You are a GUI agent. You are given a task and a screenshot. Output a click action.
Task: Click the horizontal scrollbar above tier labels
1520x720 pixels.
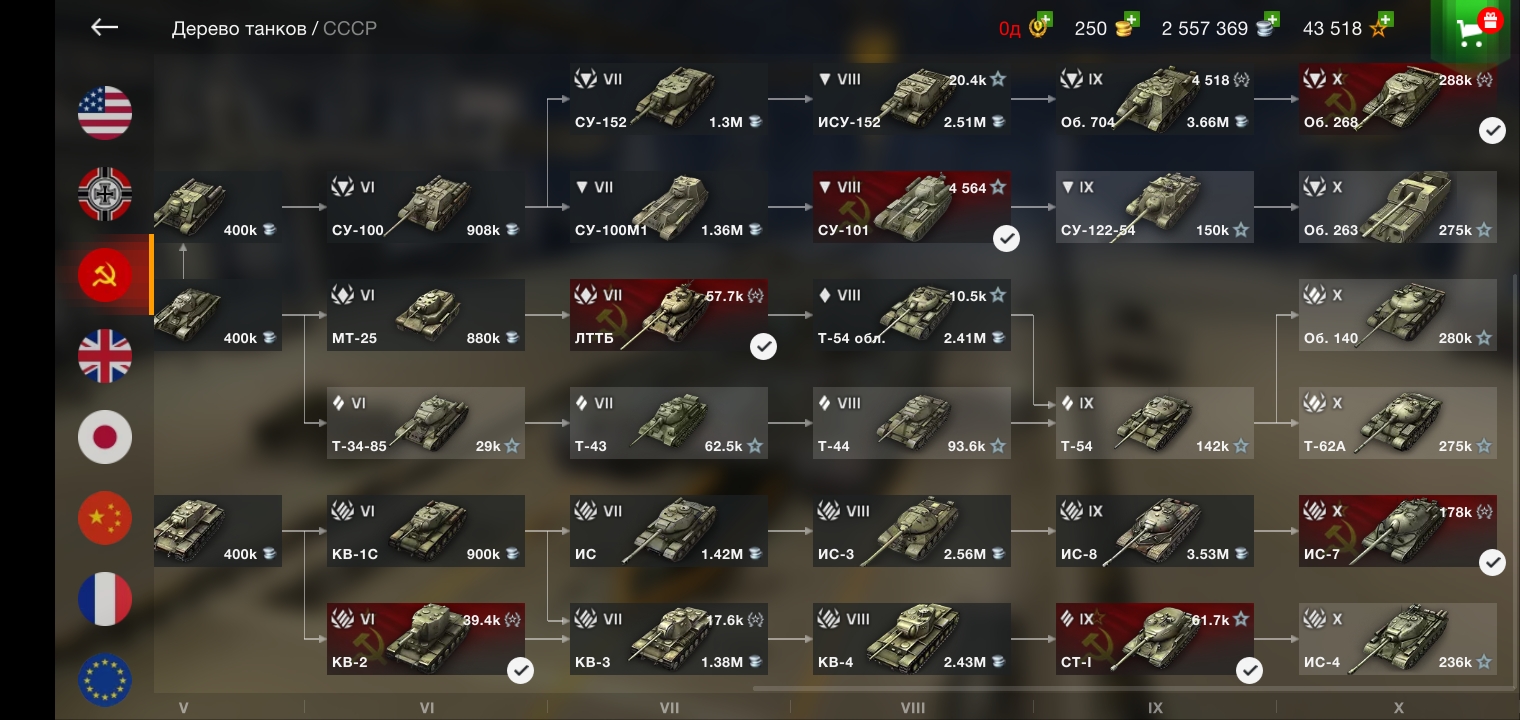tap(1125, 688)
